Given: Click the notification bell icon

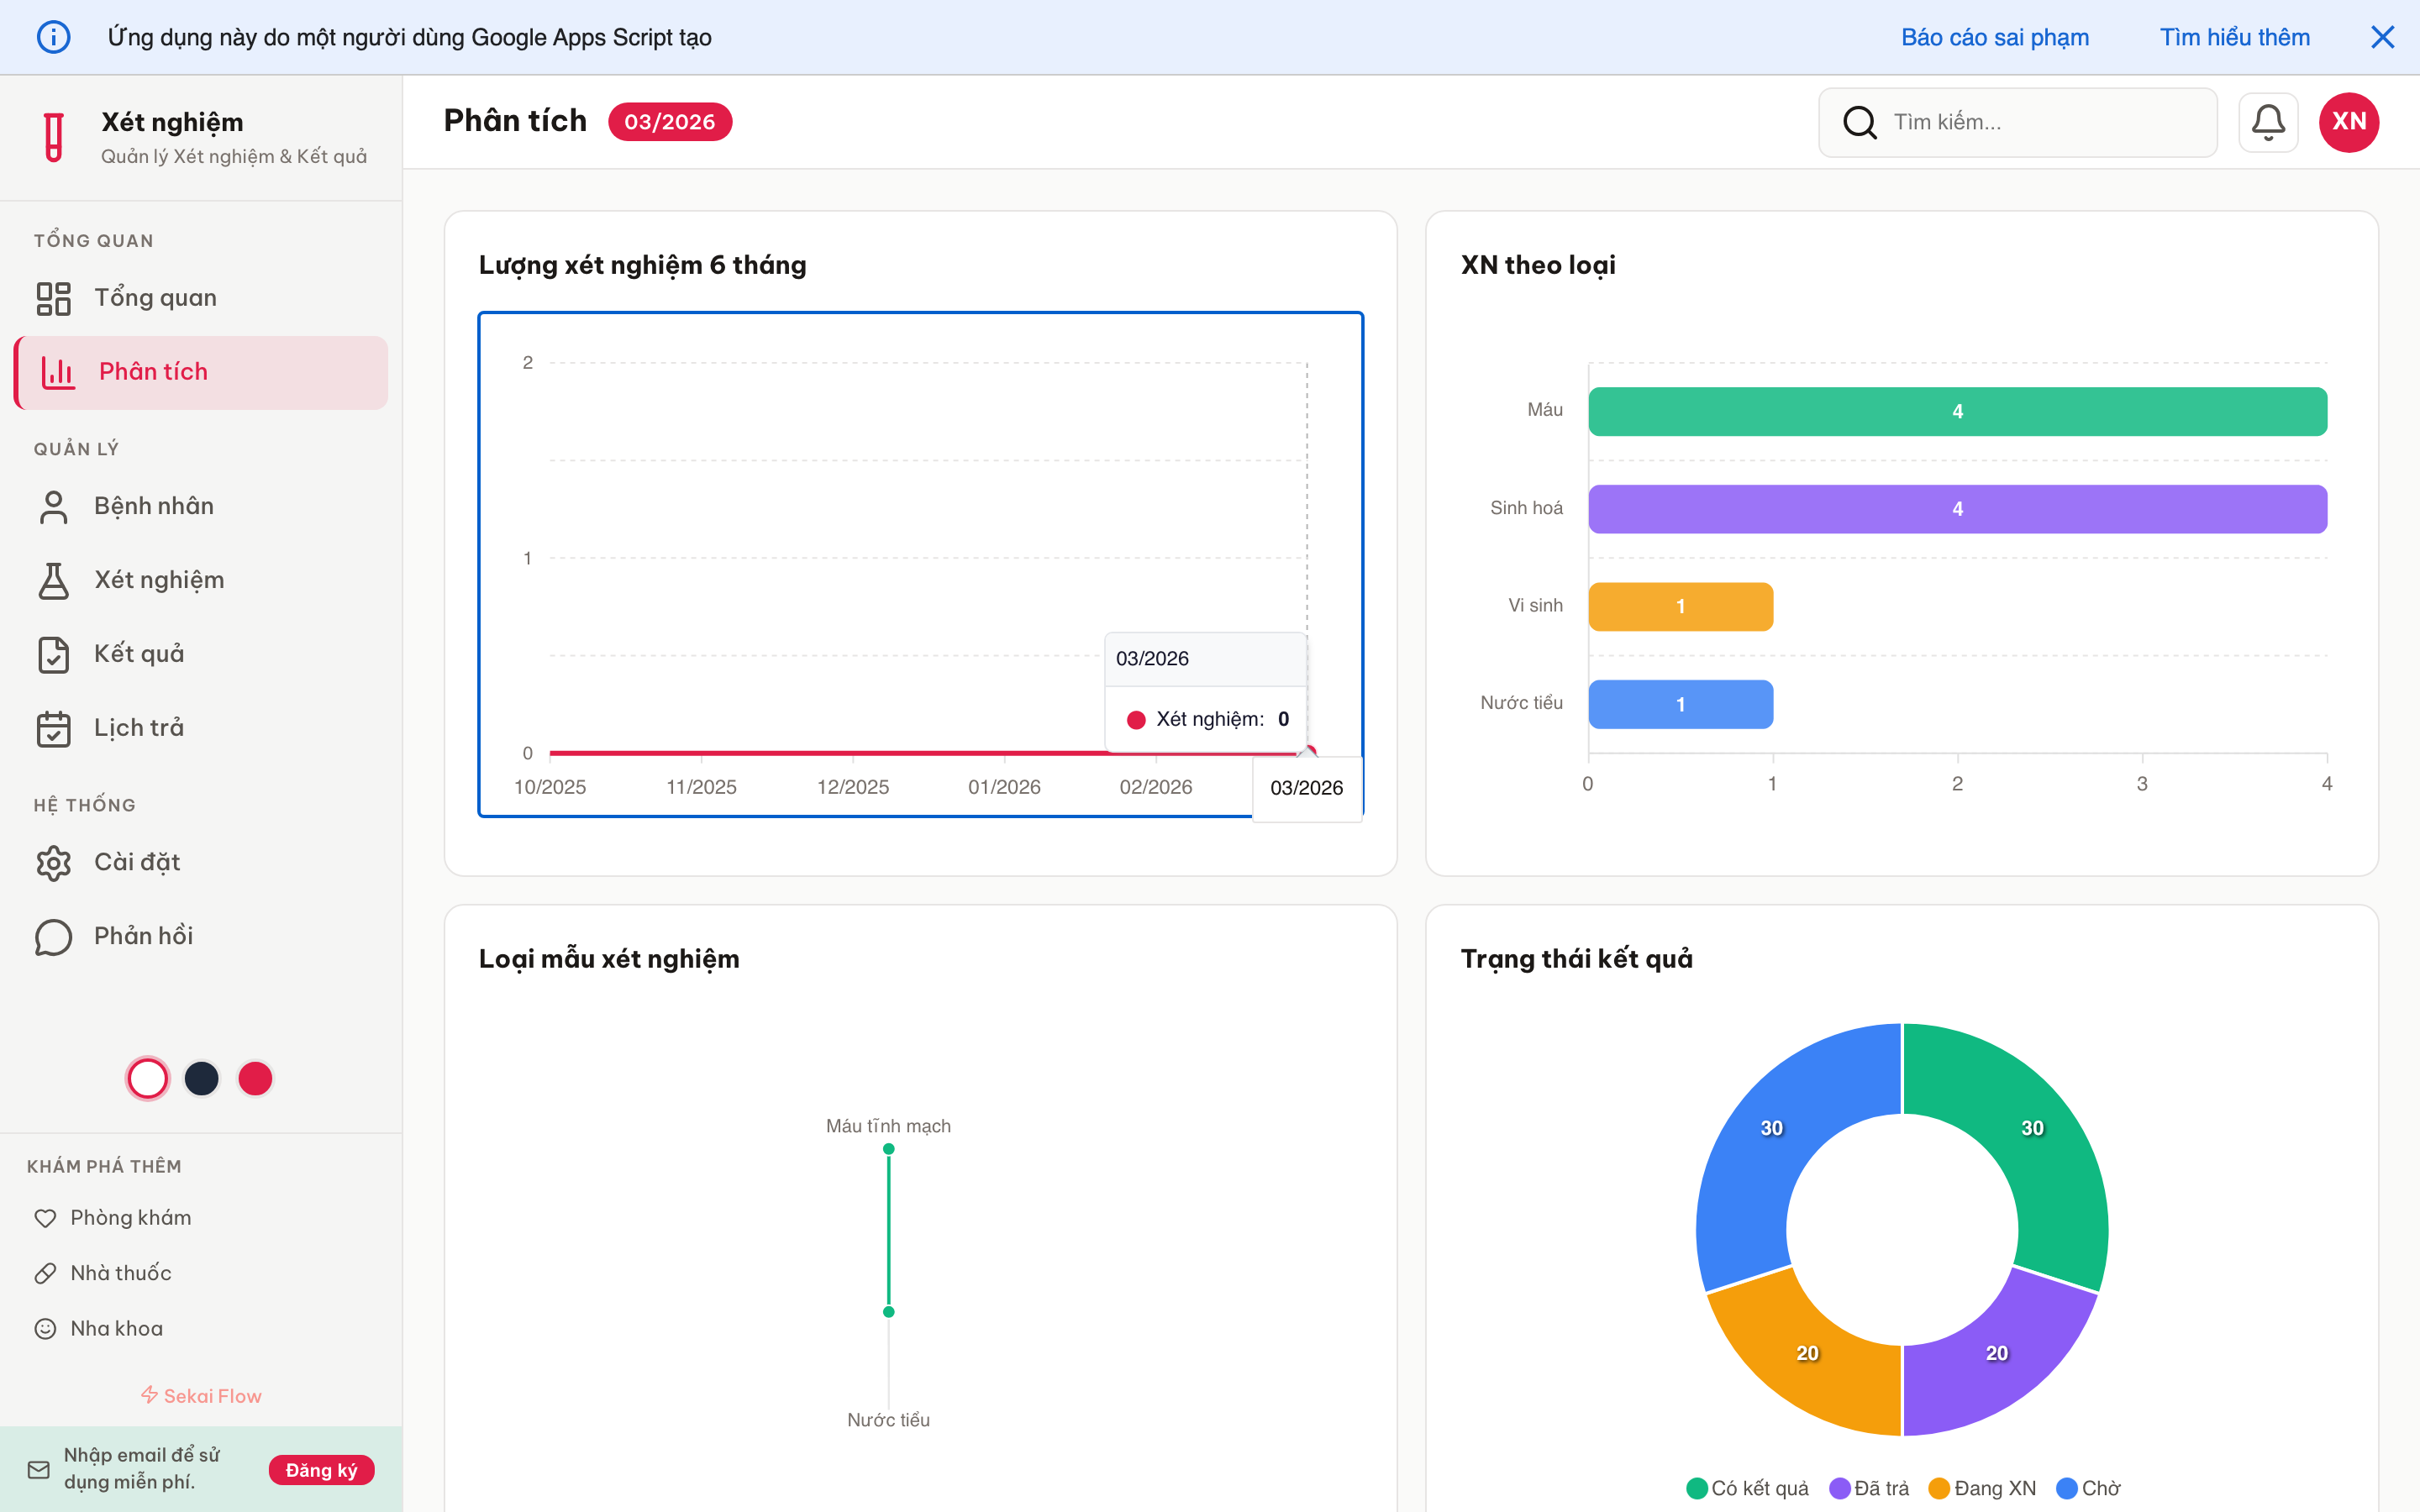Looking at the screenshot, I should click(2268, 121).
